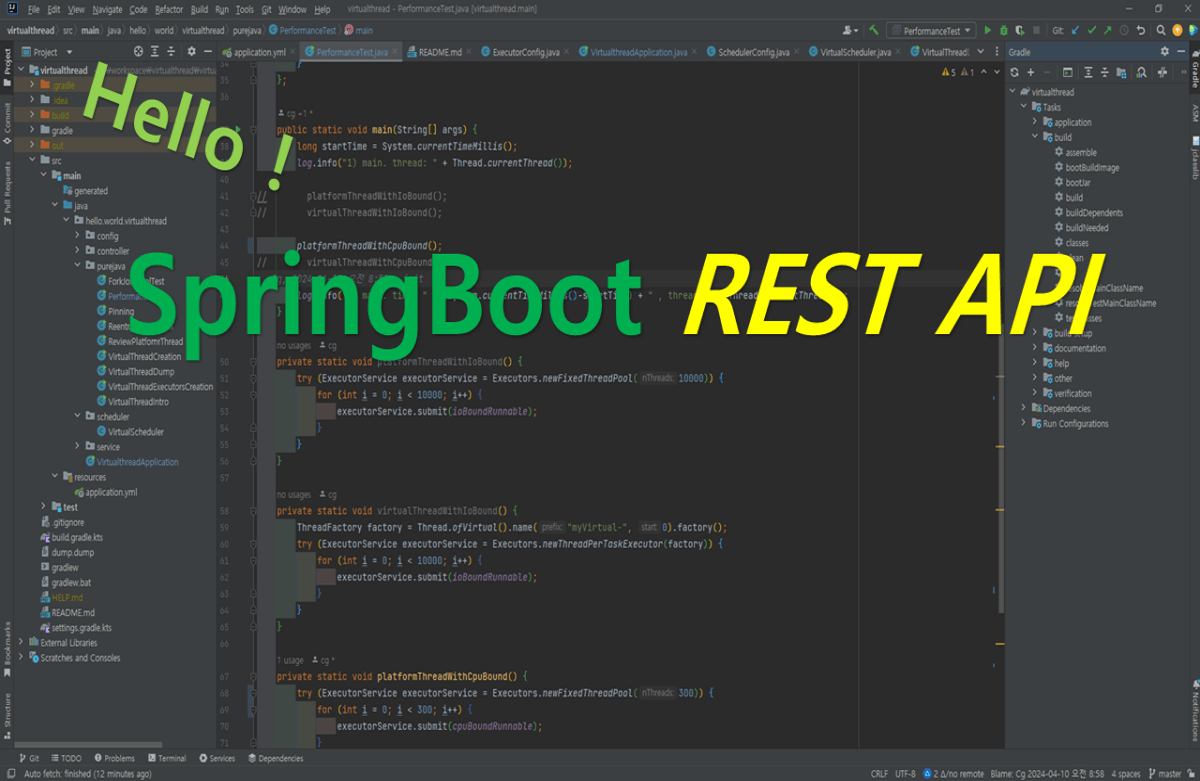Screen dimensions: 1200x781
Task: Expand Gradle Dependencies node
Action: tap(1023, 408)
